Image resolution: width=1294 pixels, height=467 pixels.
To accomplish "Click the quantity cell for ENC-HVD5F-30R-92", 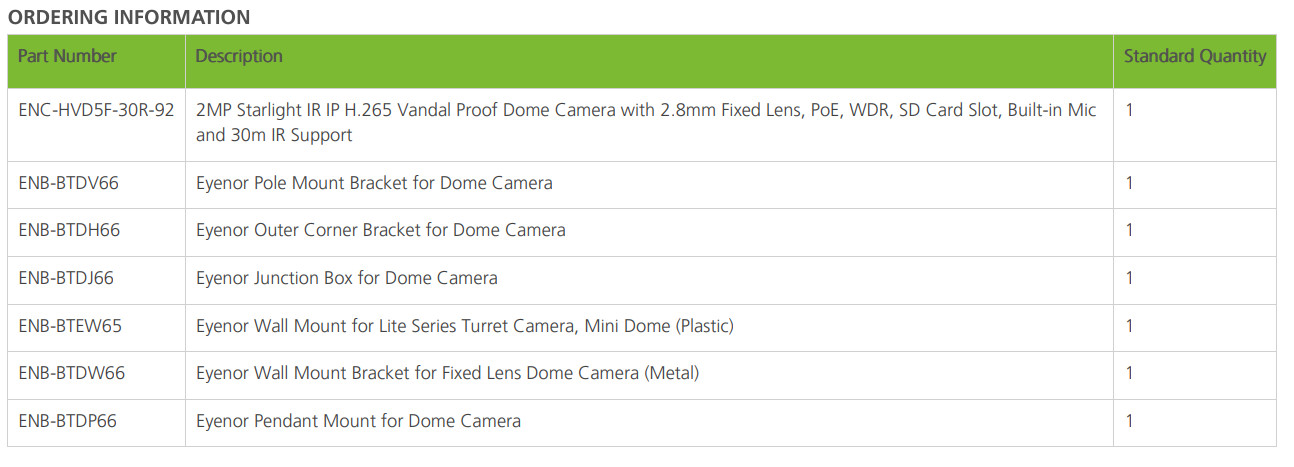I will pyautogui.click(x=1130, y=110).
